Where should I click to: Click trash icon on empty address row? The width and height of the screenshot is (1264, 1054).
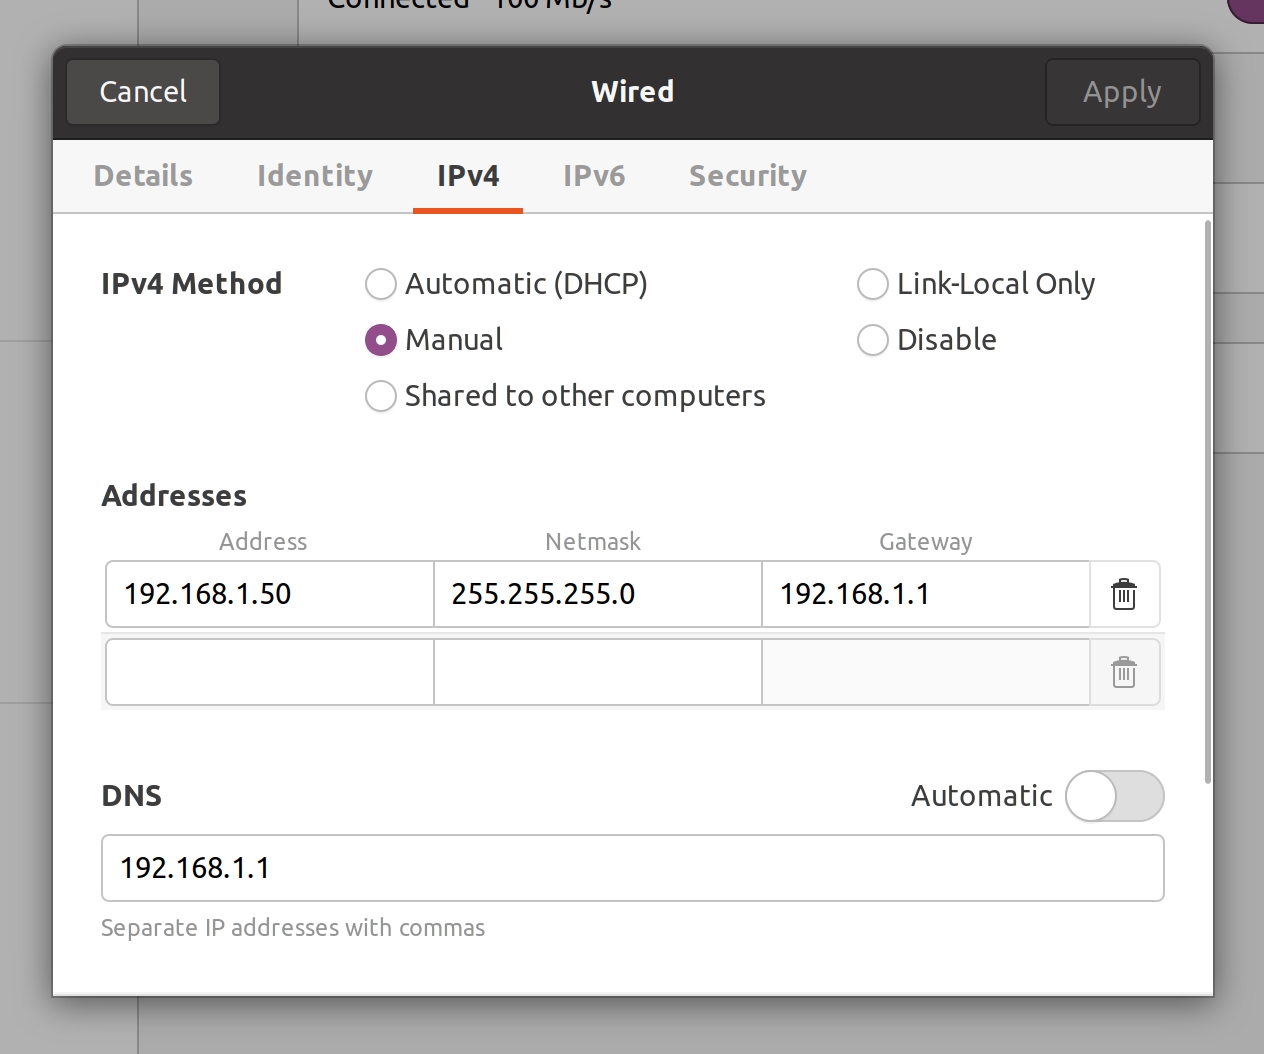[x=1124, y=673]
